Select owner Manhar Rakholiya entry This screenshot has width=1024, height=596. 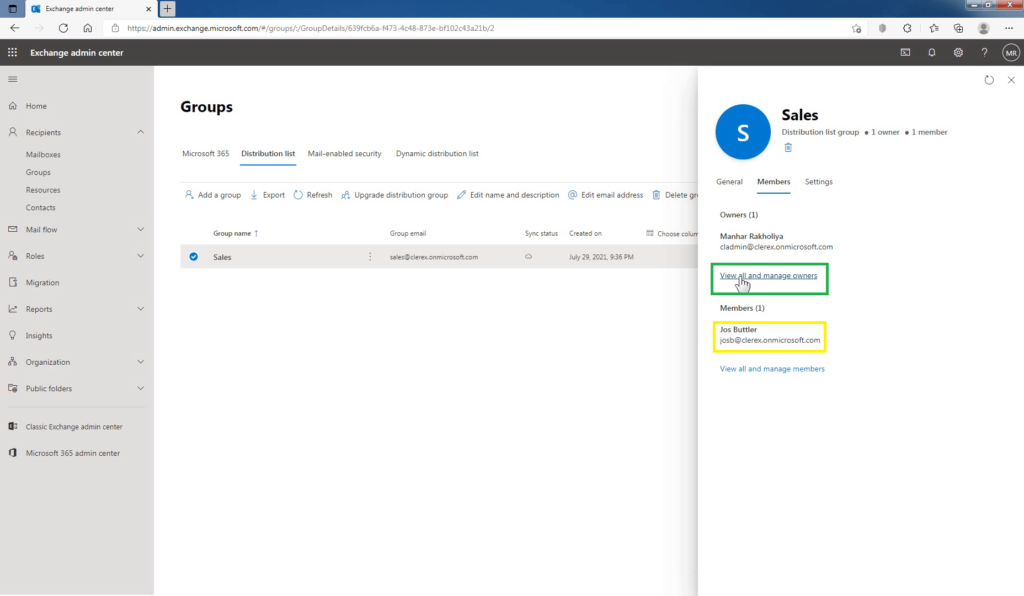point(776,242)
